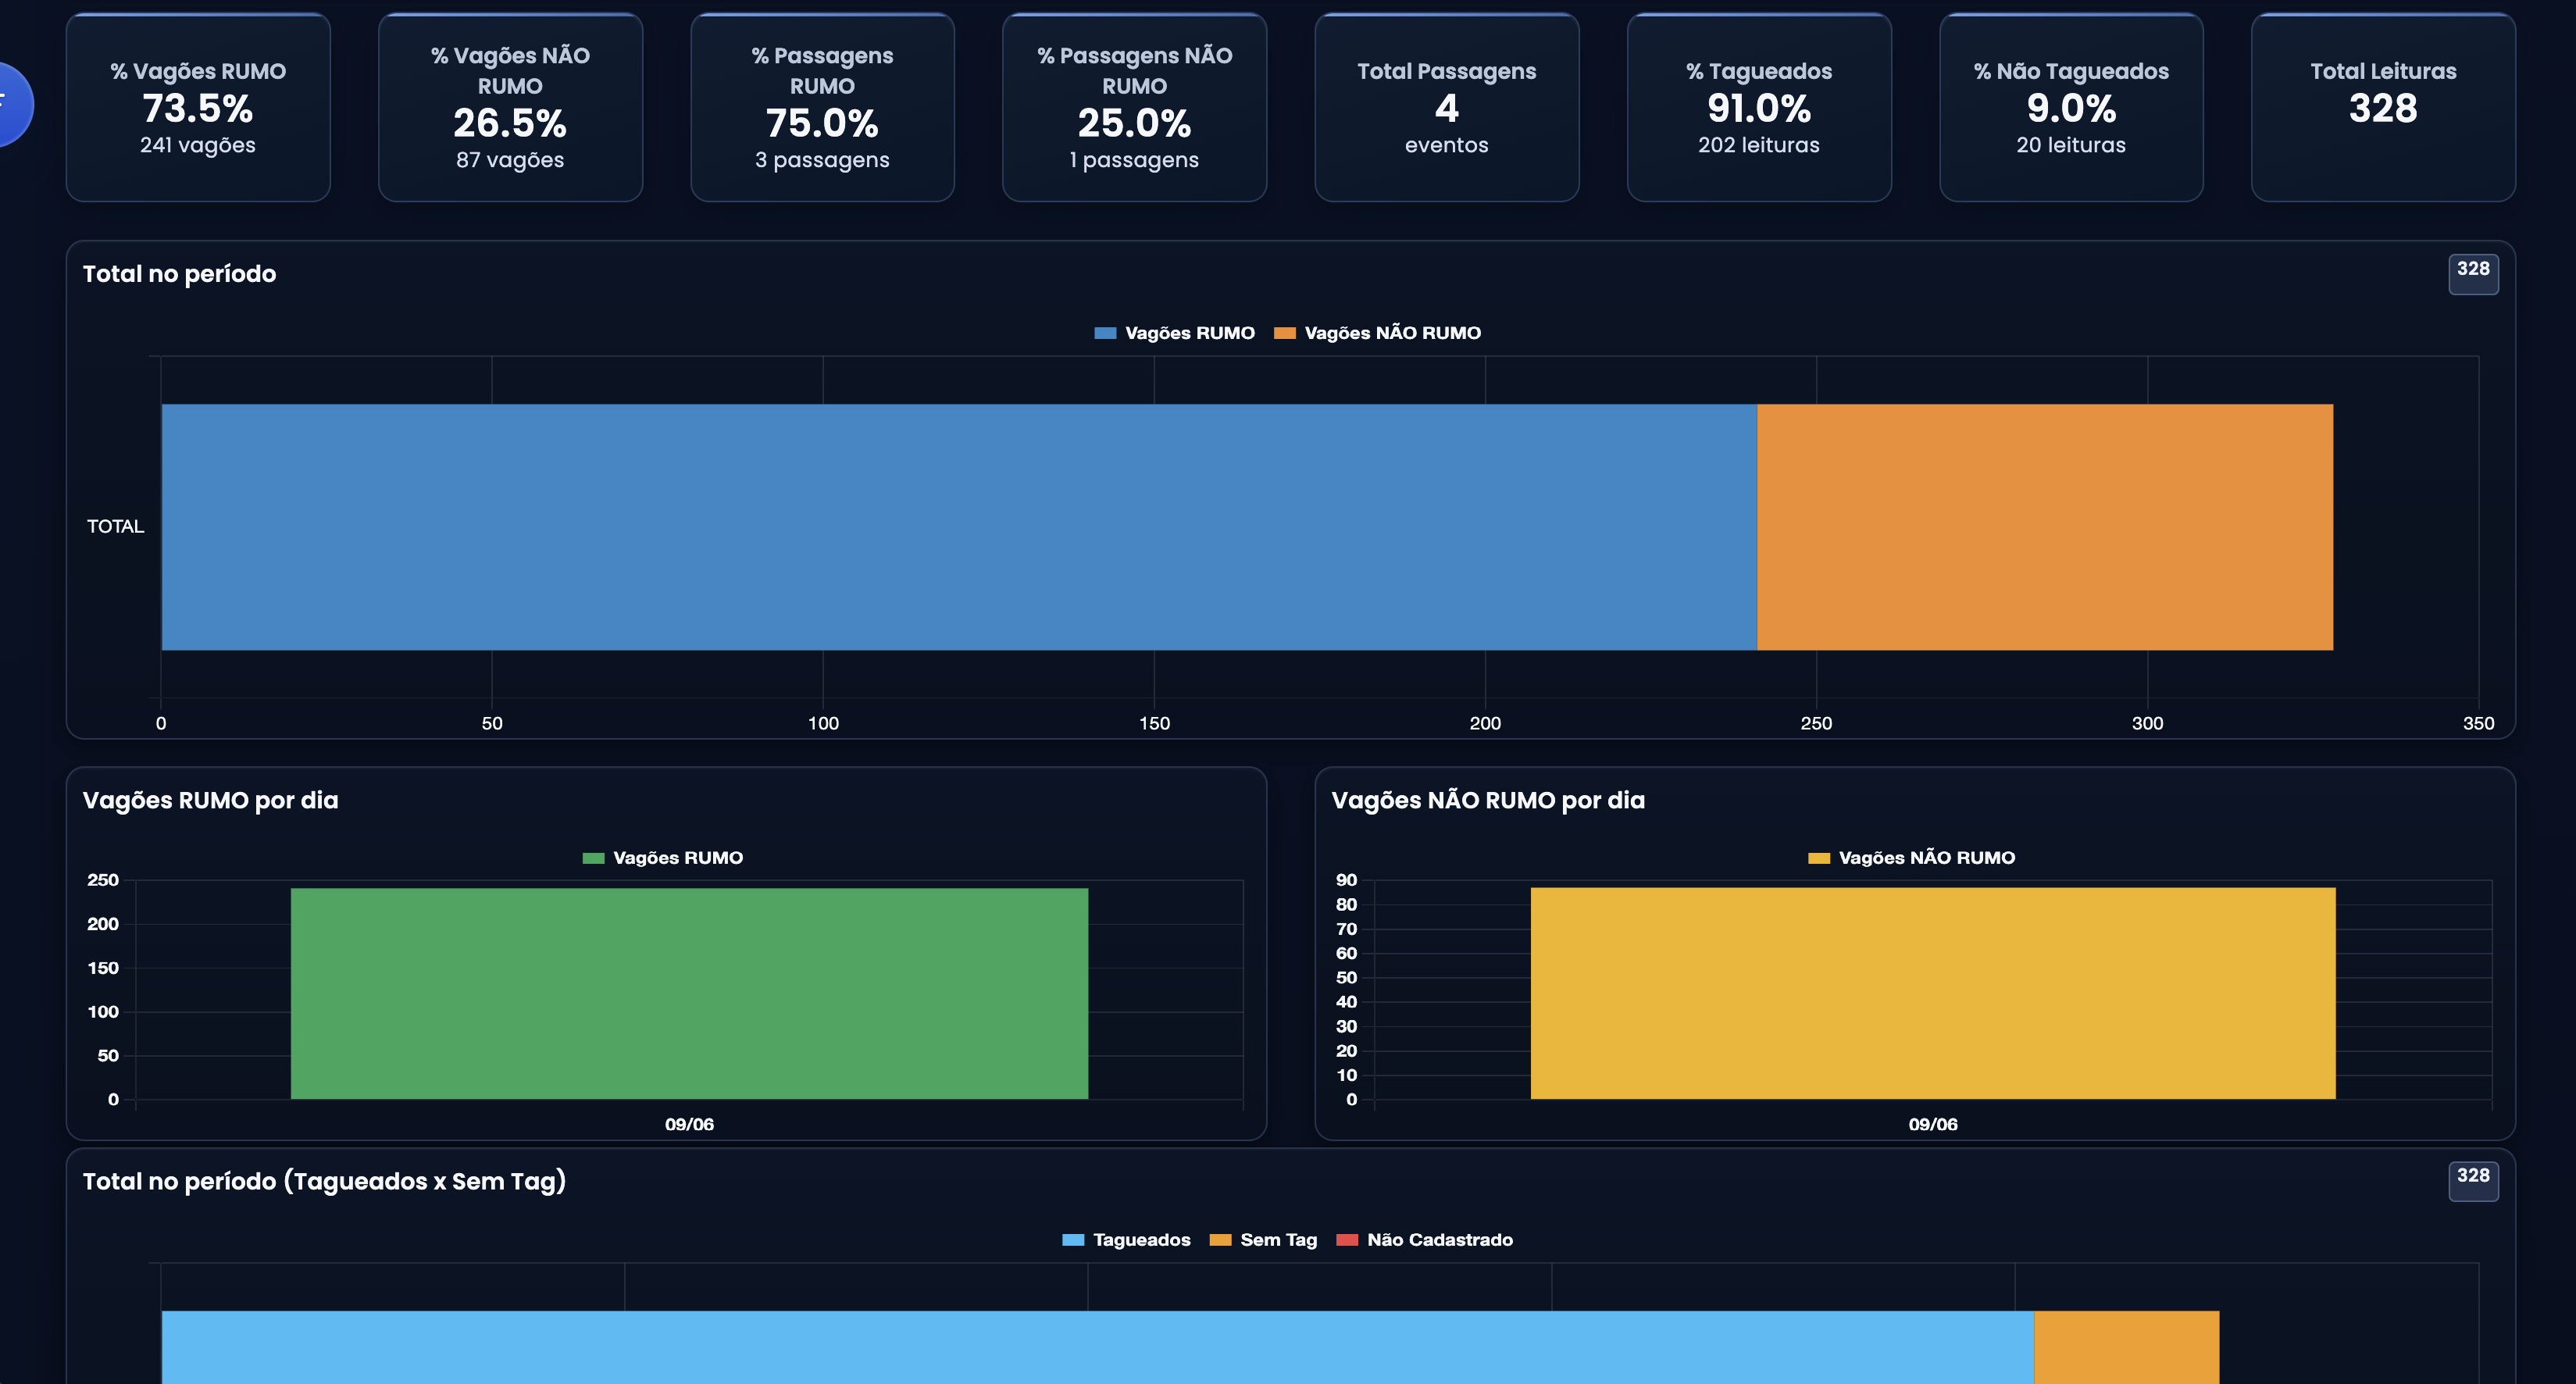Click '241 vagões' text in first card
This screenshot has height=1384, width=2576.
point(198,145)
